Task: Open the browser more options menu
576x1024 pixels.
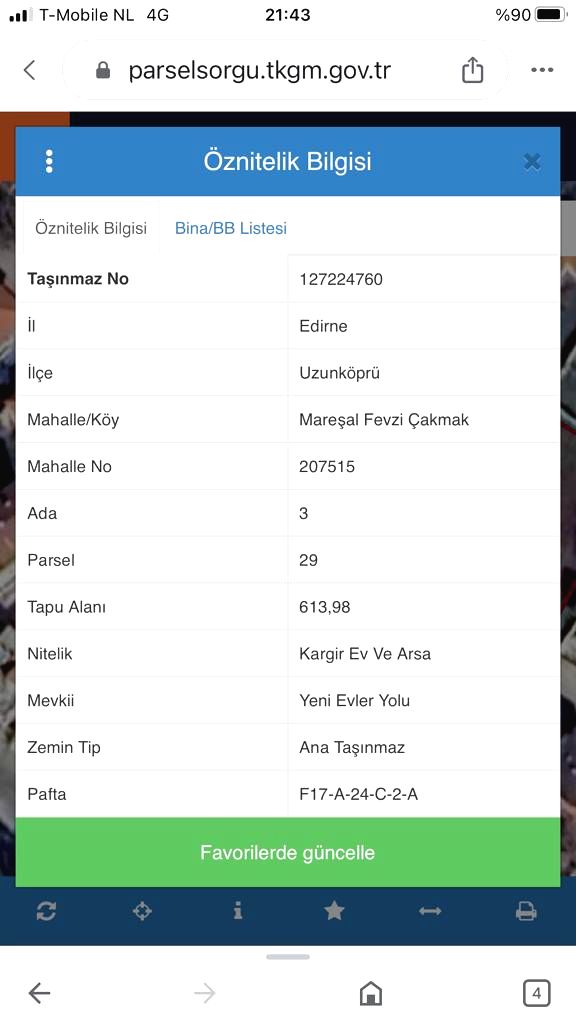Action: click(x=542, y=70)
